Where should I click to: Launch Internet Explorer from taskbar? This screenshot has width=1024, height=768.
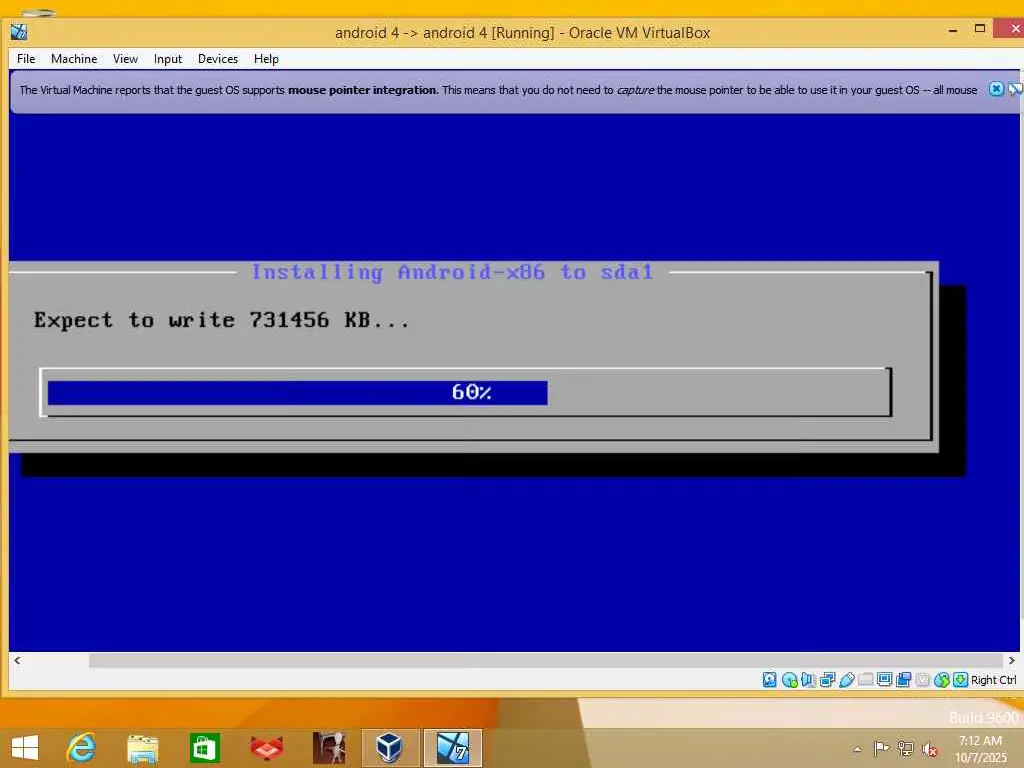(x=81, y=747)
